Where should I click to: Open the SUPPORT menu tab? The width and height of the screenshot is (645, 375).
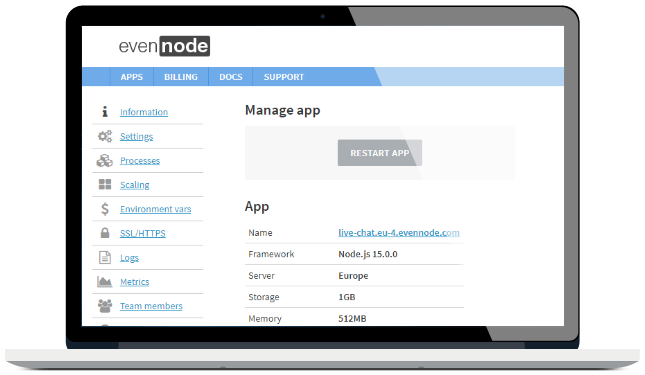pyautogui.click(x=284, y=77)
